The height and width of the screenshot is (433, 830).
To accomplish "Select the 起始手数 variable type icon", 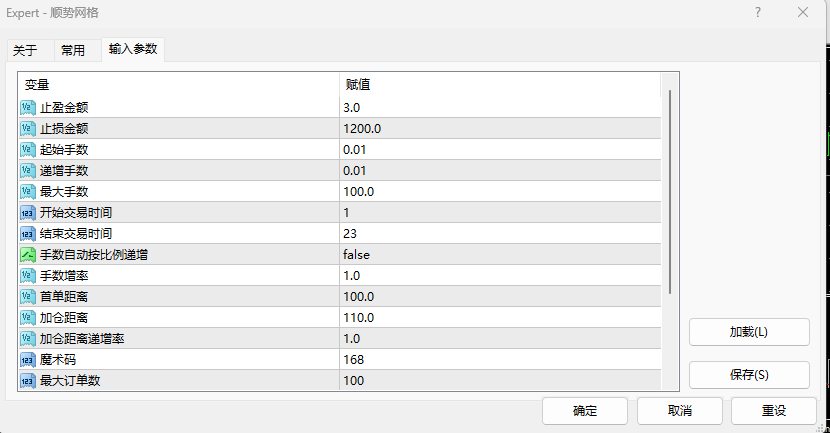I will tap(28, 149).
